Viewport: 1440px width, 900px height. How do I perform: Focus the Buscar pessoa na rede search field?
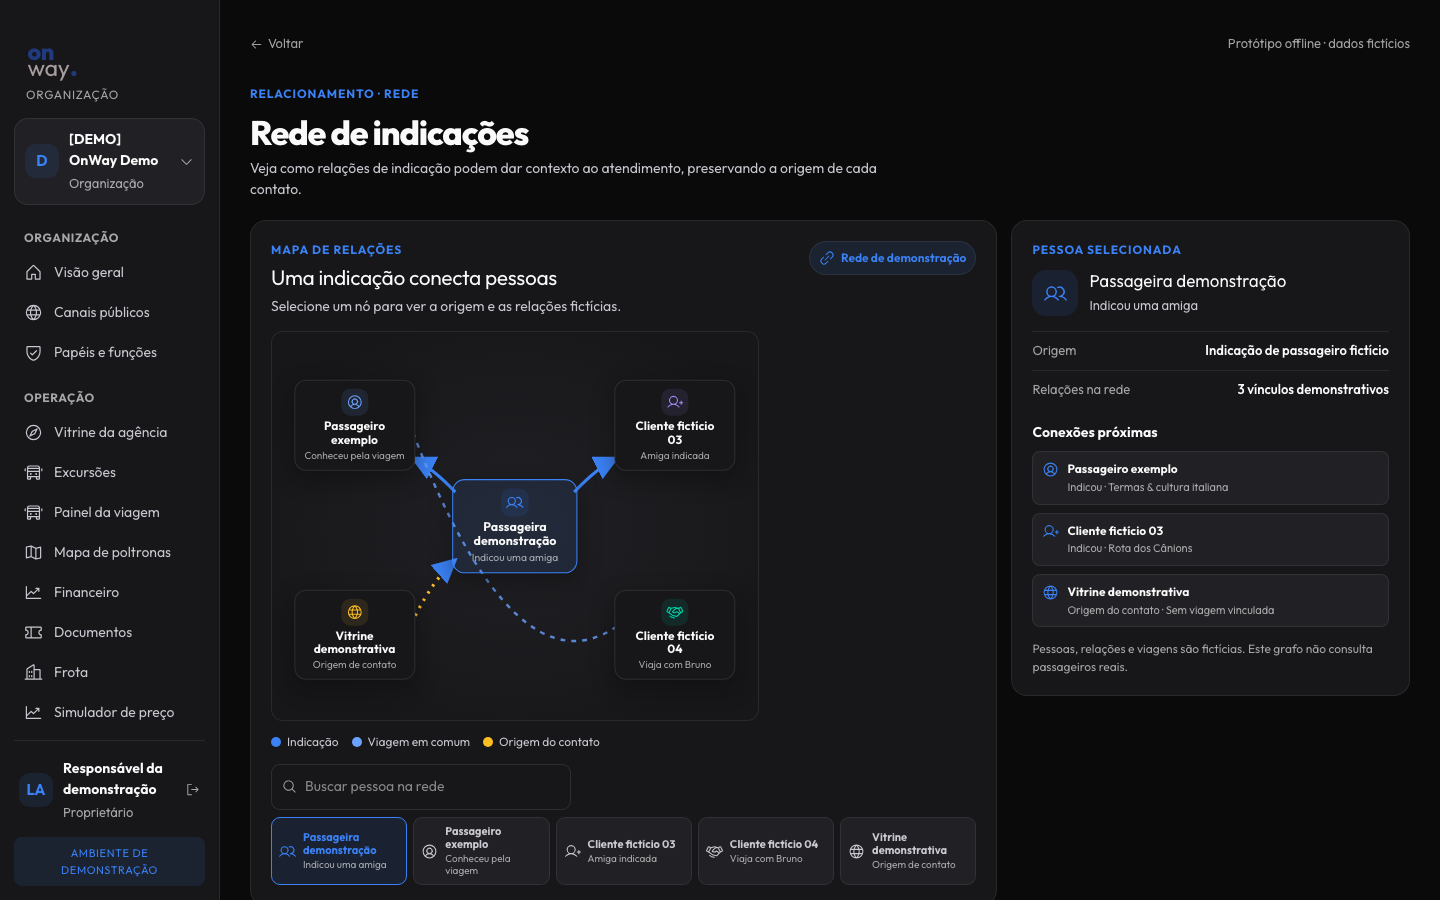pyautogui.click(x=421, y=787)
